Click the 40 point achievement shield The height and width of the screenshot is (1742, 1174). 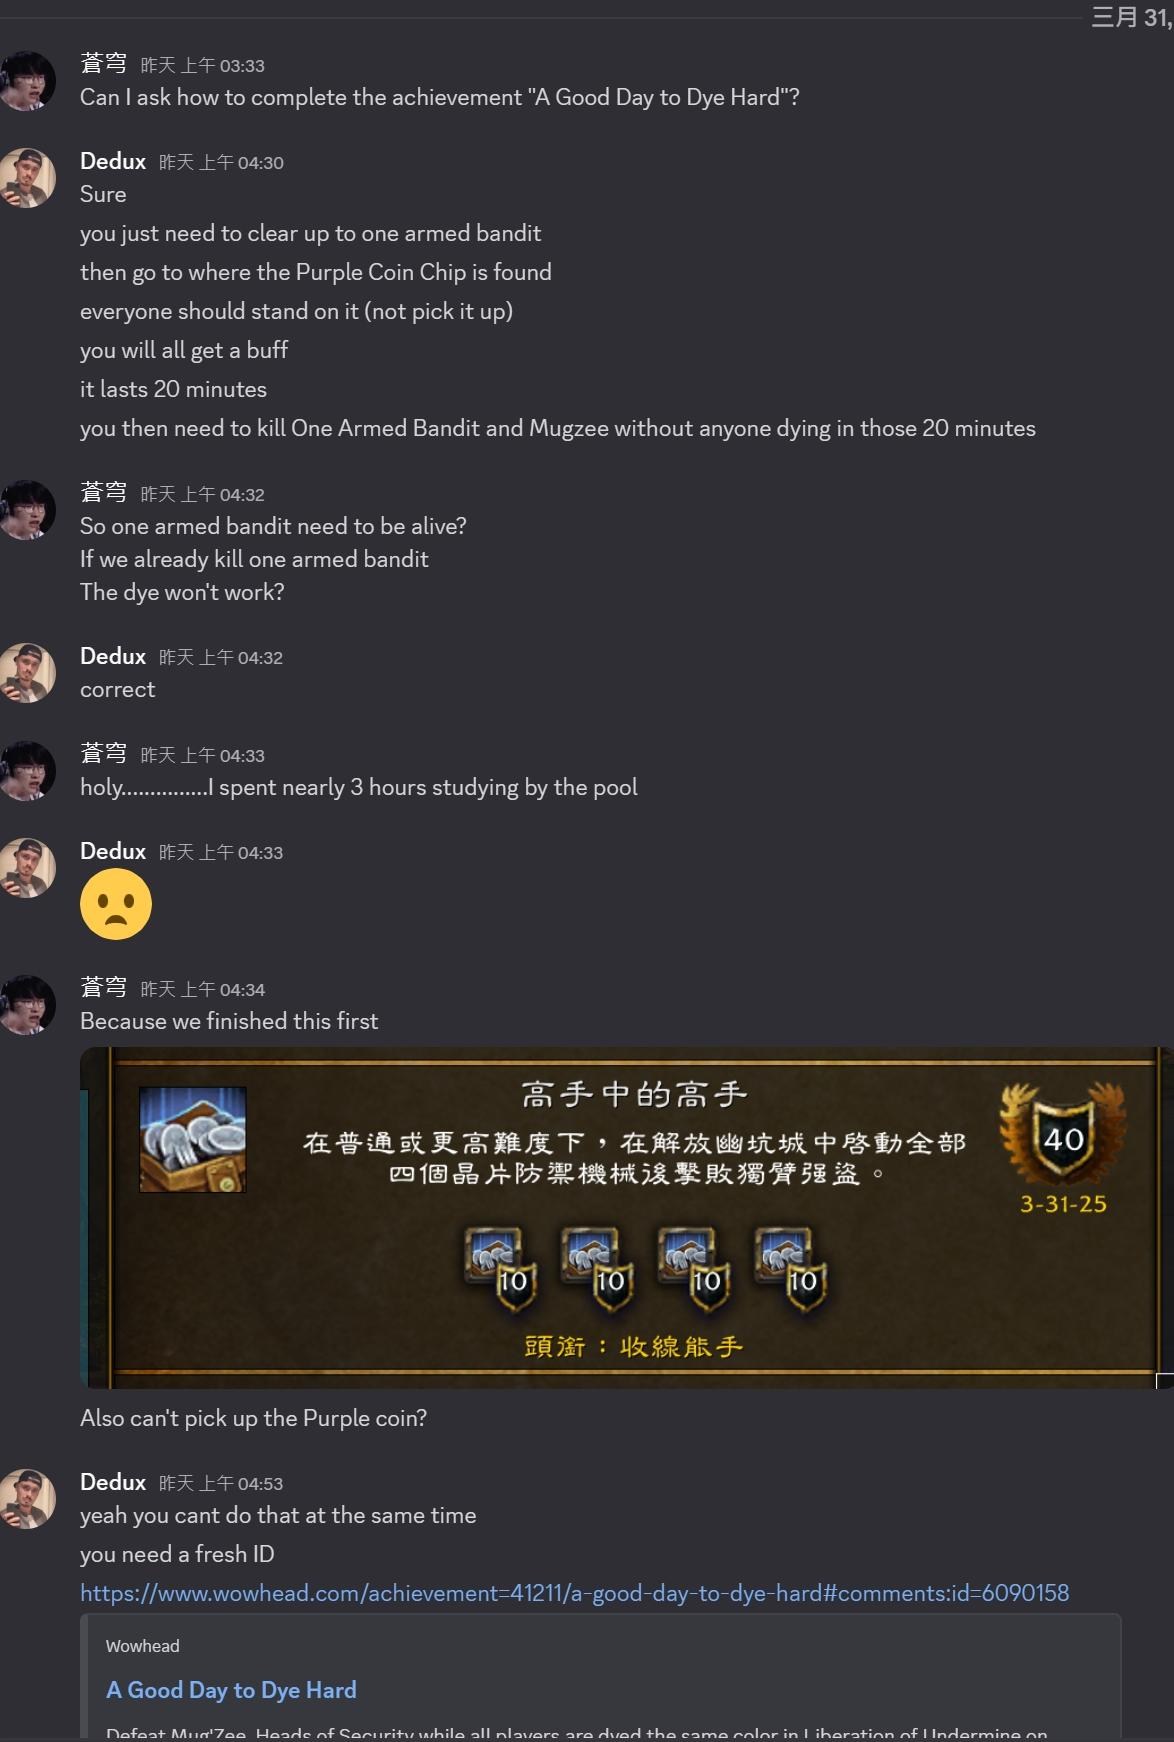point(1063,1135)
